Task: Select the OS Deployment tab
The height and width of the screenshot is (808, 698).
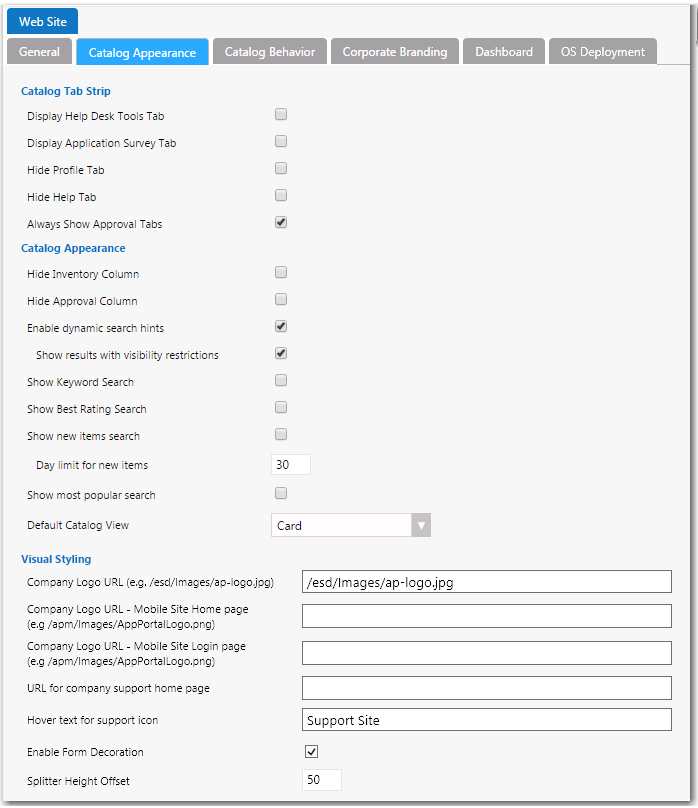Action: pyautogui.click(x=602, y=50)
